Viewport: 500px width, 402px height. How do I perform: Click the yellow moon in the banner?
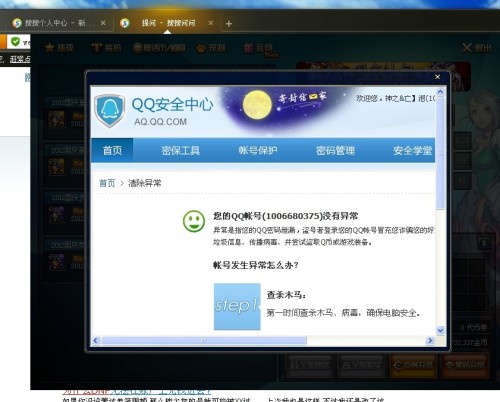pyautogui.click(x=257, y=105)
